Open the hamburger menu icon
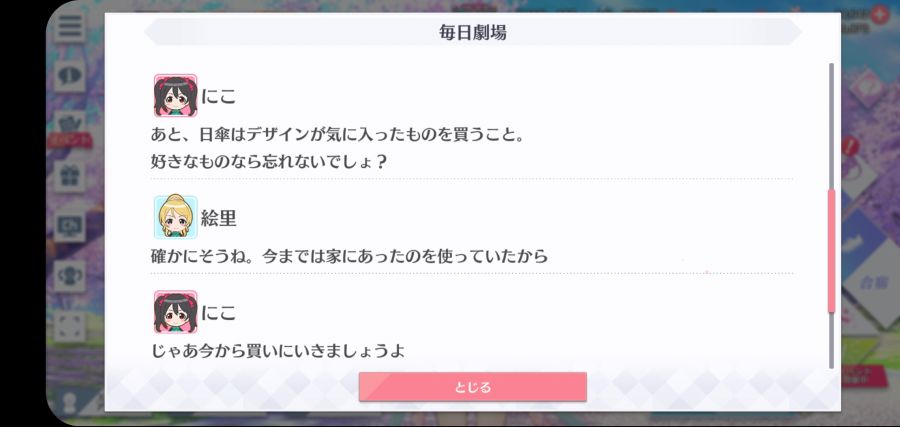Screen dimensions: 900x427 point(69,26)
